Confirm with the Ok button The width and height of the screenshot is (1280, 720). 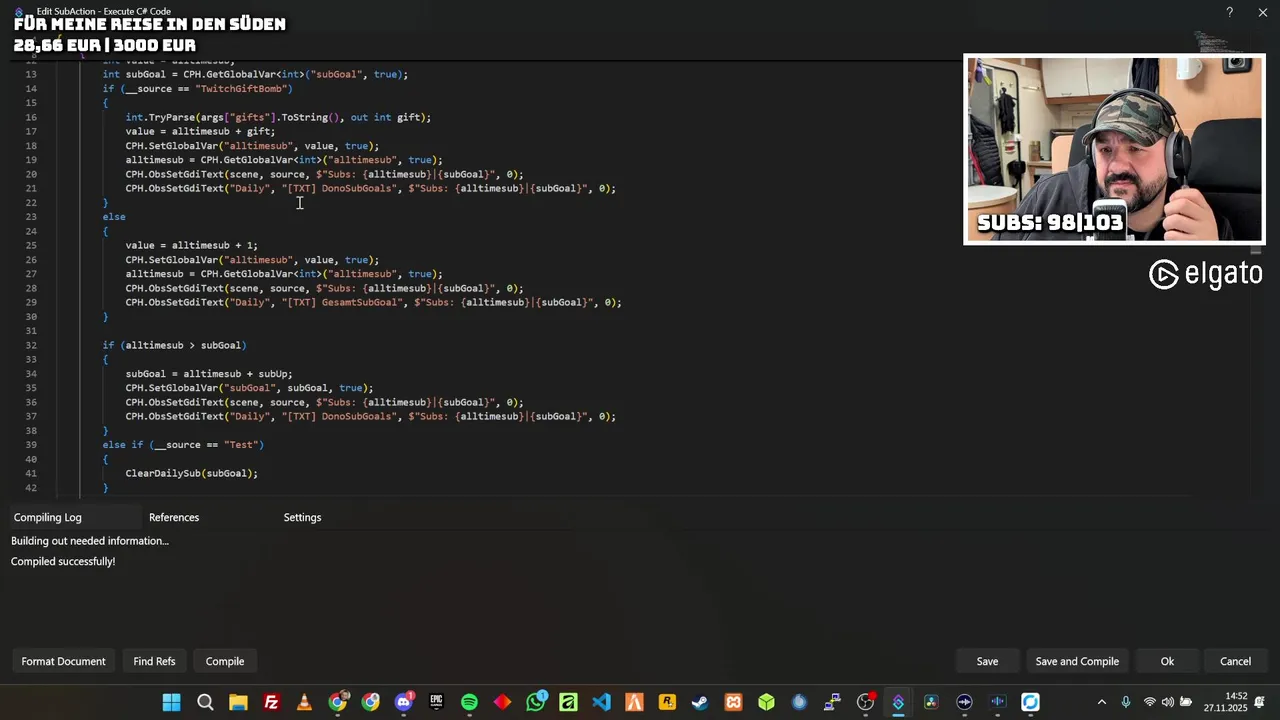(x=1167, y=661)
